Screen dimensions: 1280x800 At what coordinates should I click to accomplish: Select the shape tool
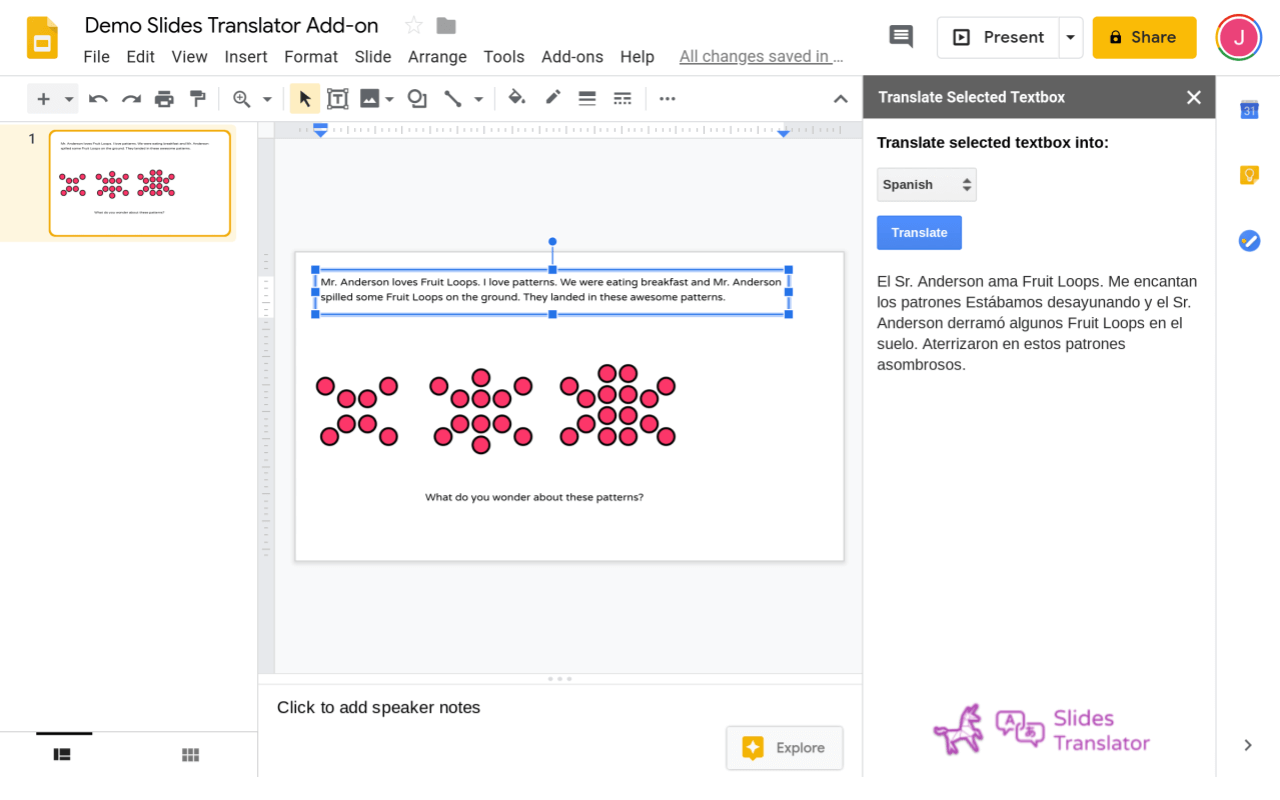pos(417,98)
